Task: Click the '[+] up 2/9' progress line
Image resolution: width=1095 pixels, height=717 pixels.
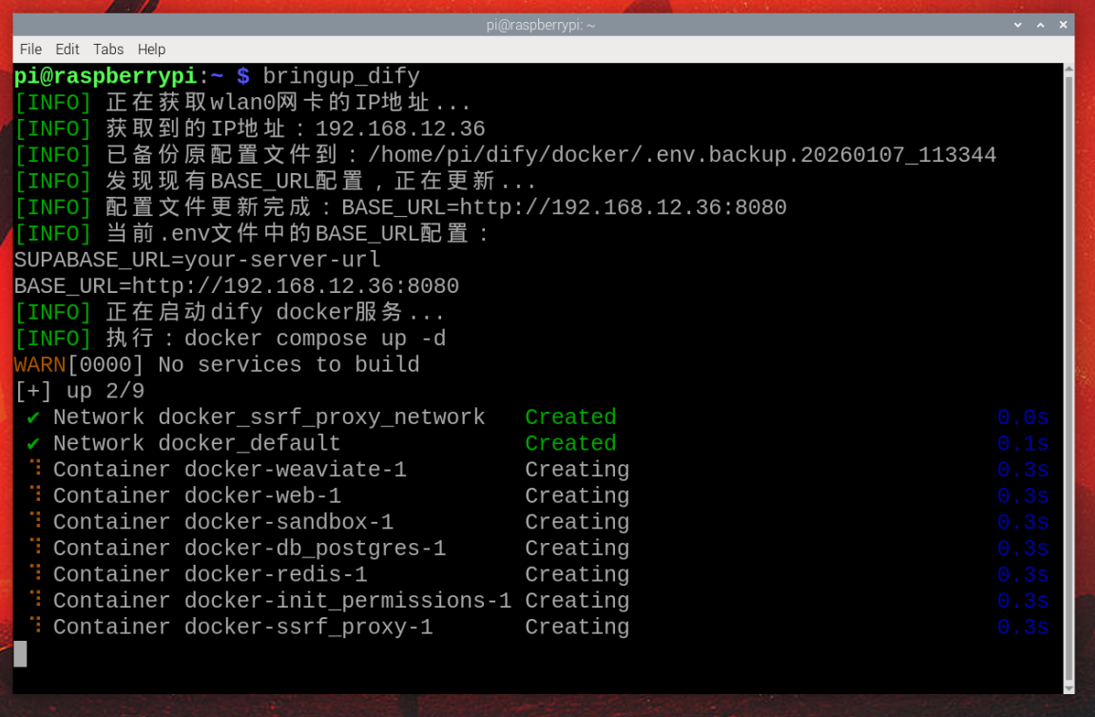Action: [x=80, y=391]
